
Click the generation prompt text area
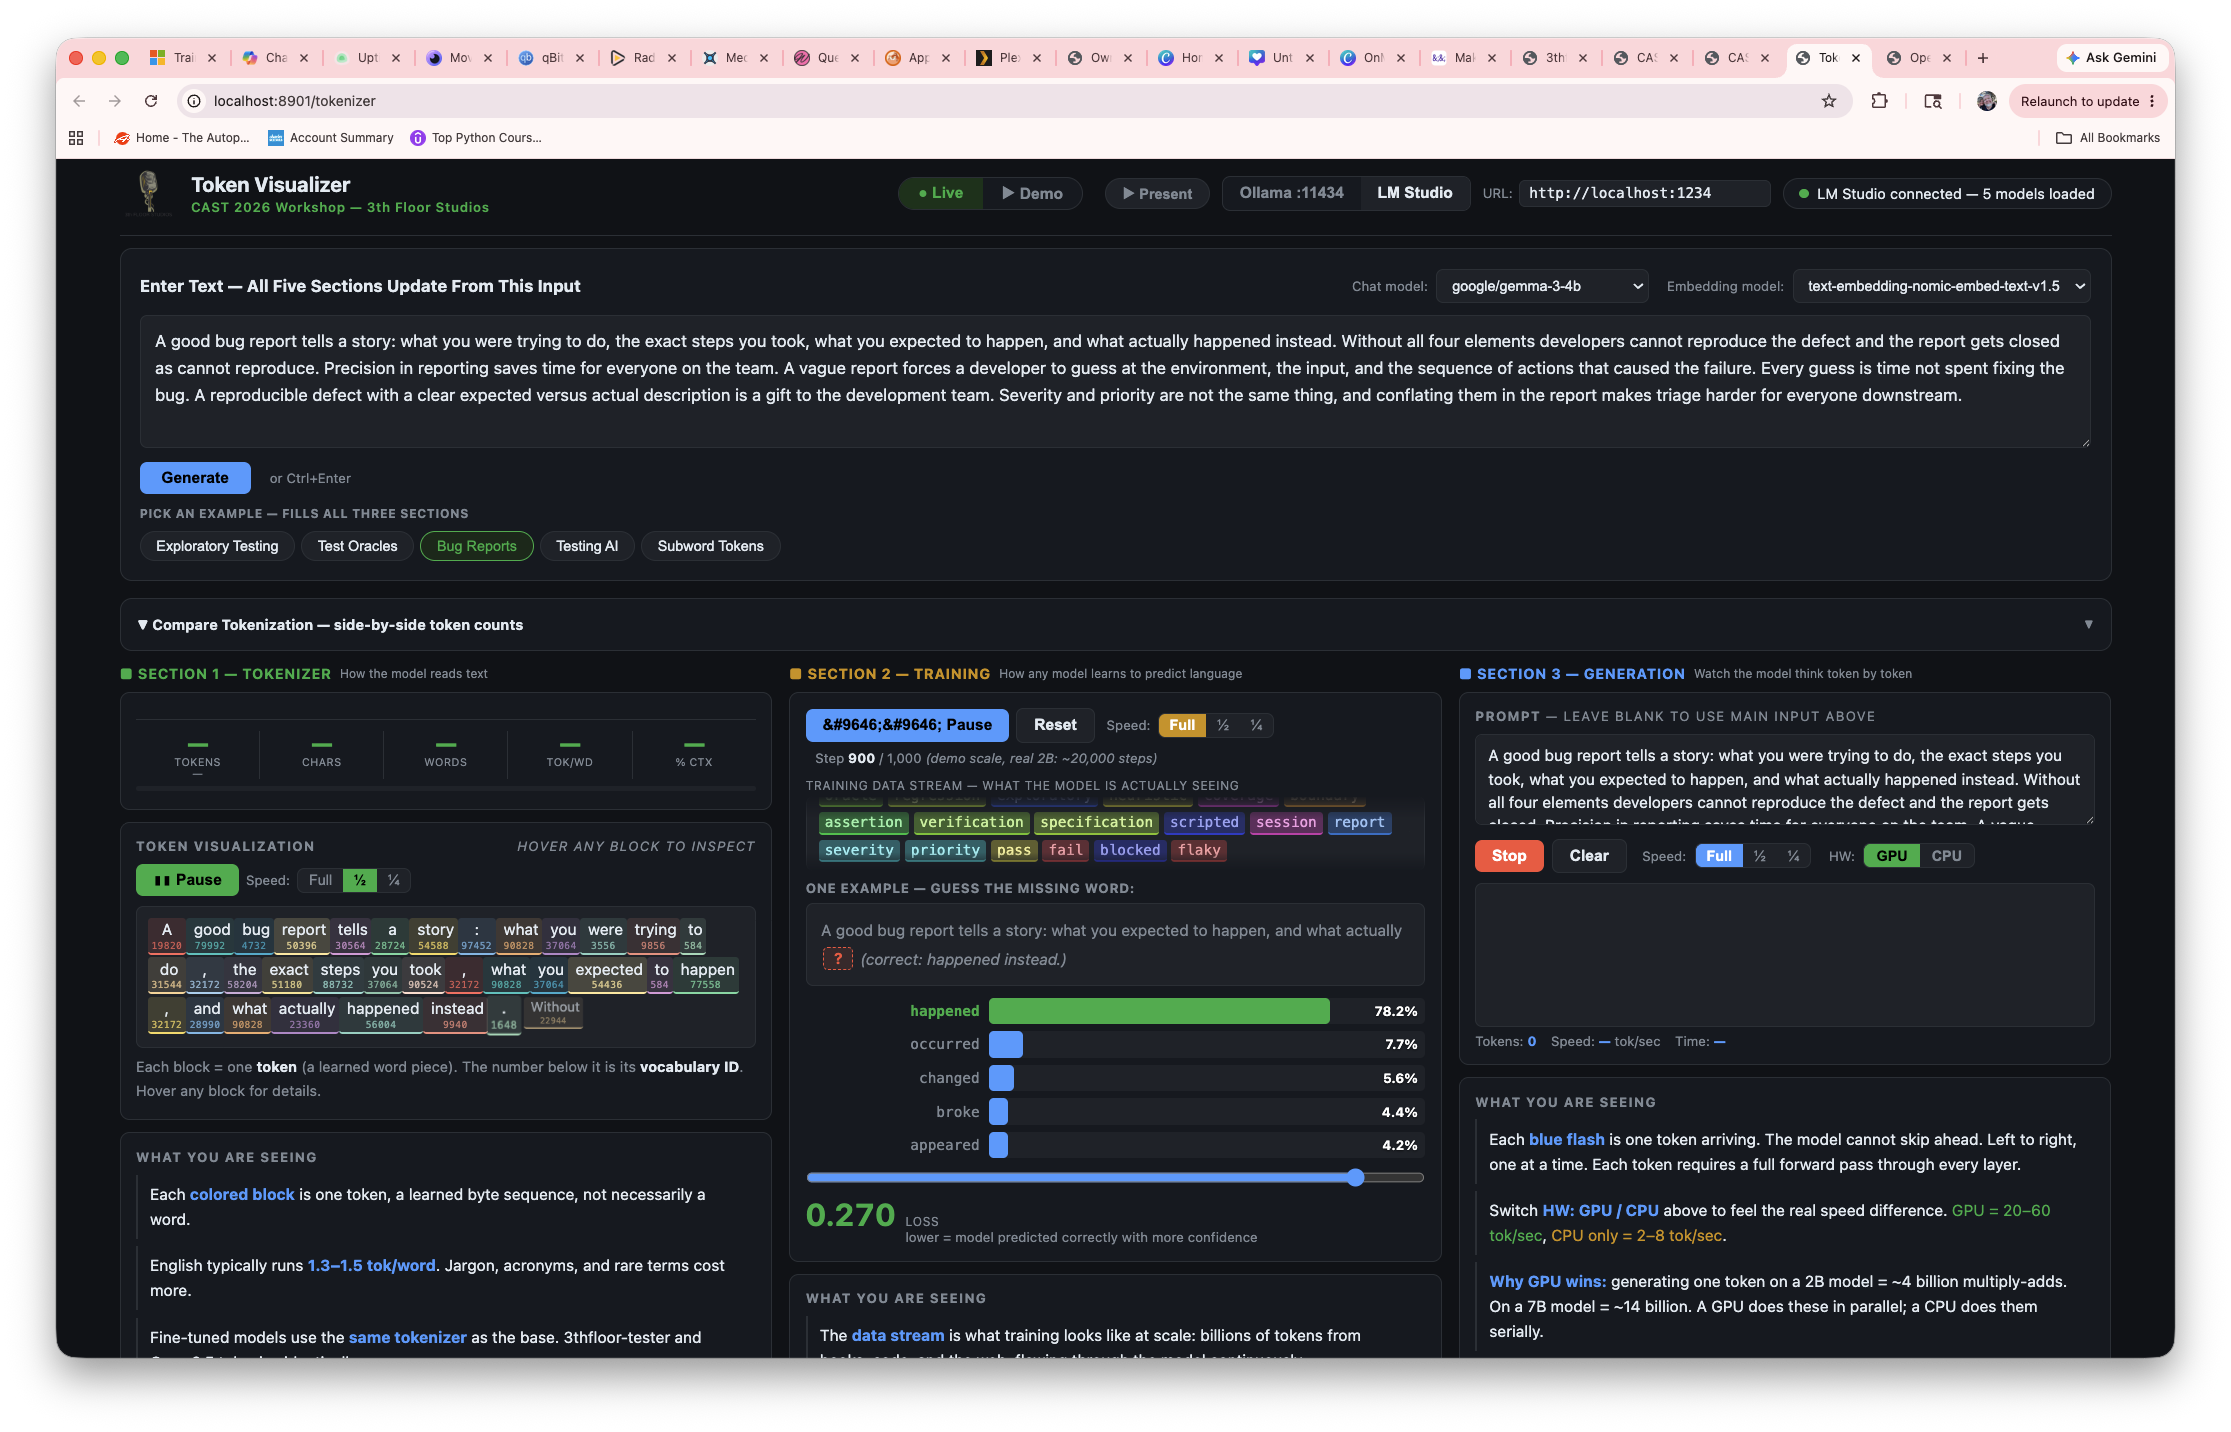[x=1784, y=780]
